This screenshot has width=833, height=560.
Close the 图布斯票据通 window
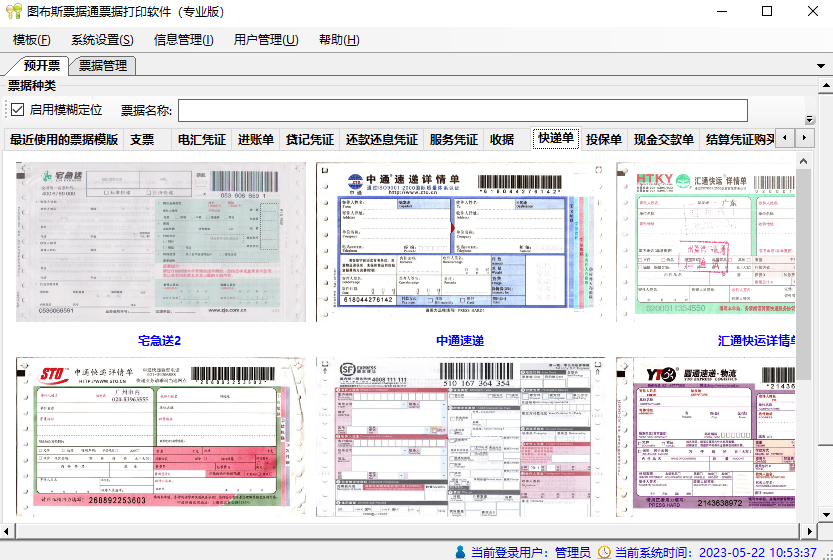[x=813, y=11]
